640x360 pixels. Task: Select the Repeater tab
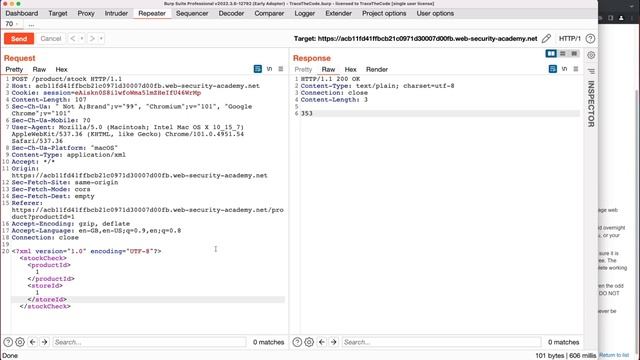(152, 13)
